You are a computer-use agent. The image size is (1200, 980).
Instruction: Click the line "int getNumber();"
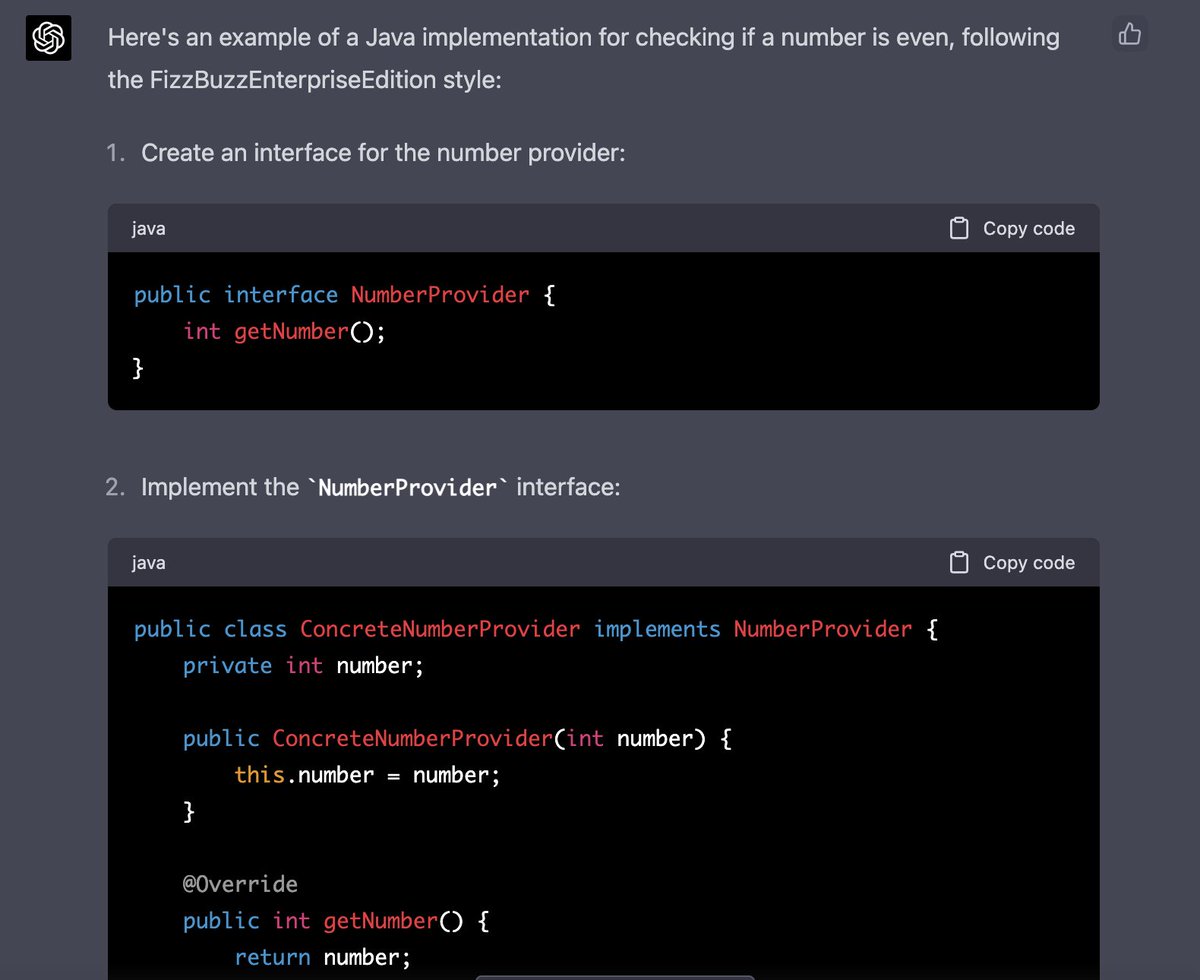pyautogui.click(x=284, y=331)
